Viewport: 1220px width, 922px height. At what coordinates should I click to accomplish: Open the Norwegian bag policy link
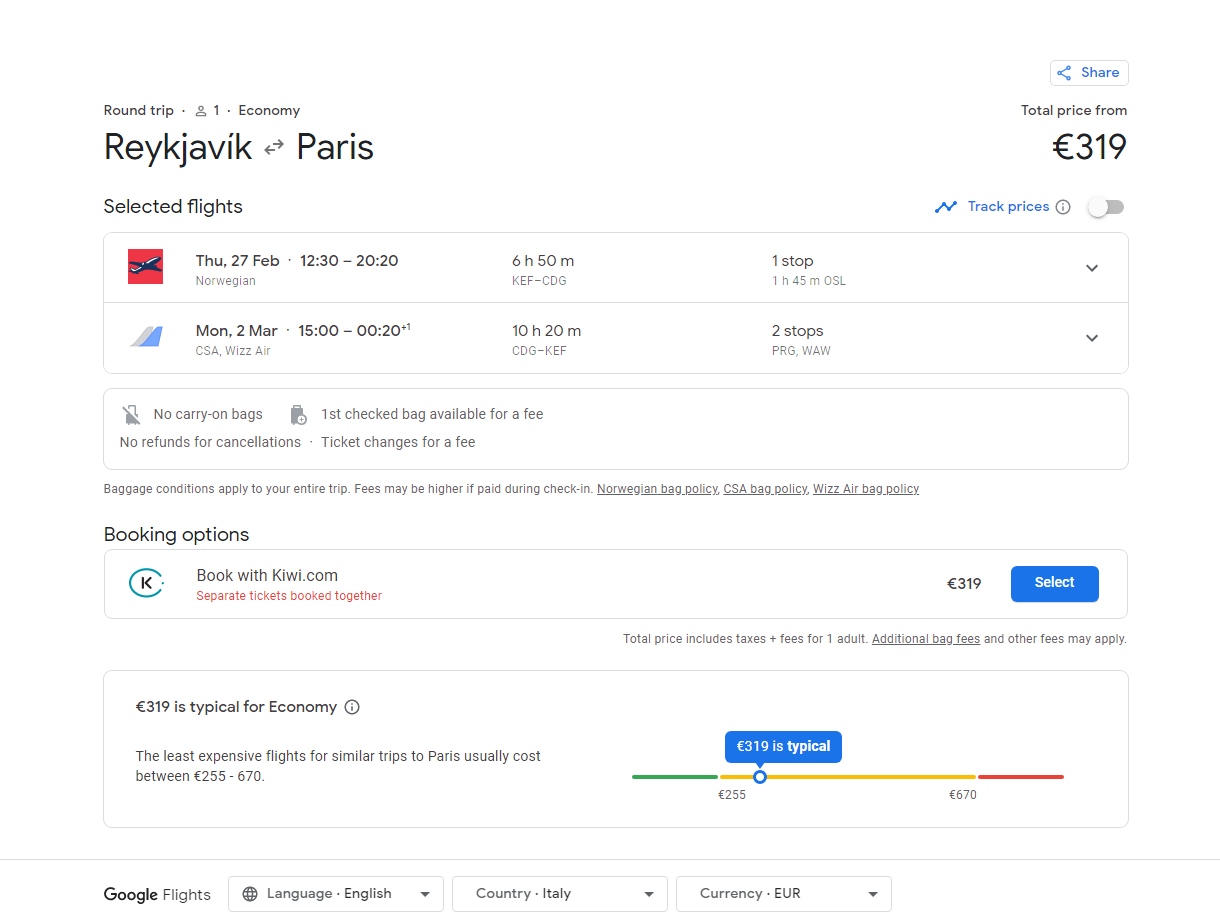click(x=657, y=489)
